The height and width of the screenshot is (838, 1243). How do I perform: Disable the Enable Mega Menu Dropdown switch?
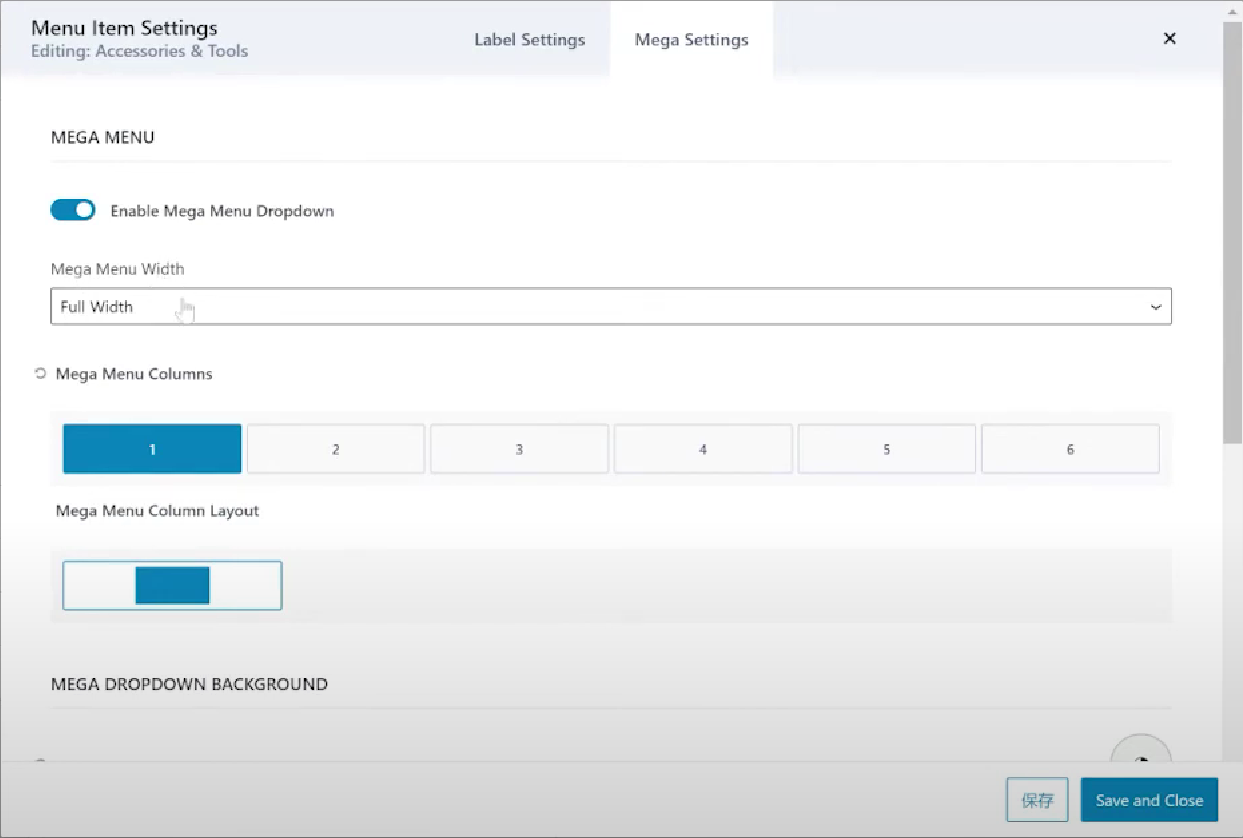tap(73, 210)
